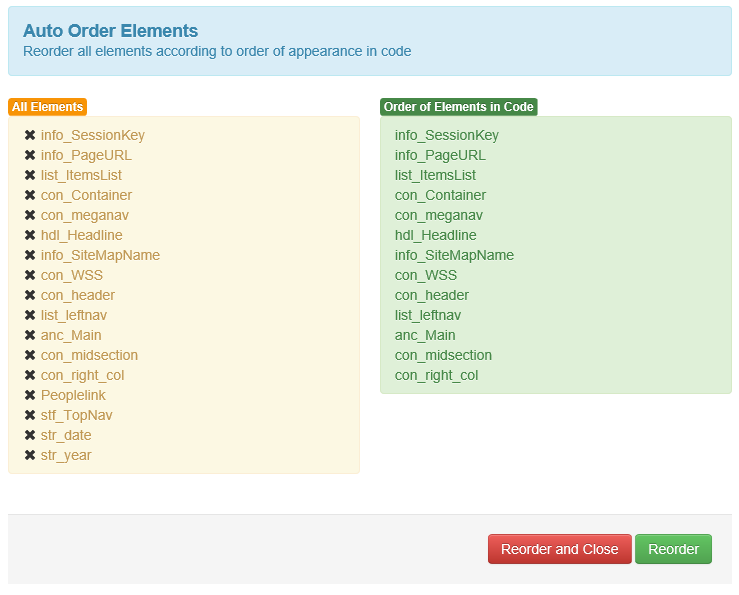Click the Order of Elements in Code label
Viewport: 739px width, 595px height.
(x=459, y=107)
